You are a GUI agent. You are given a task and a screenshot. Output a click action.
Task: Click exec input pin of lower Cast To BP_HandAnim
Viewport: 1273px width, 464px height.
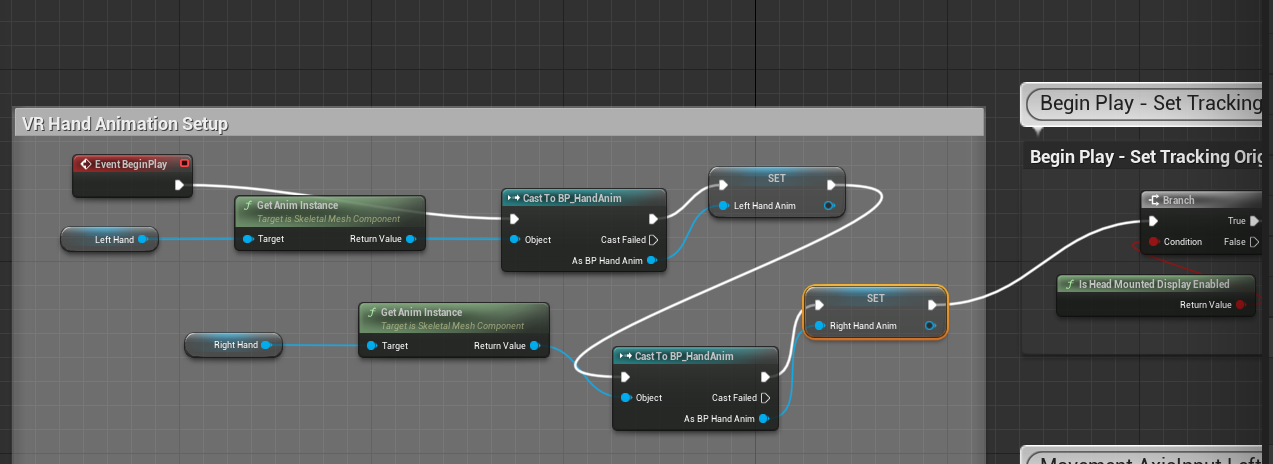(x=626, y=377)
